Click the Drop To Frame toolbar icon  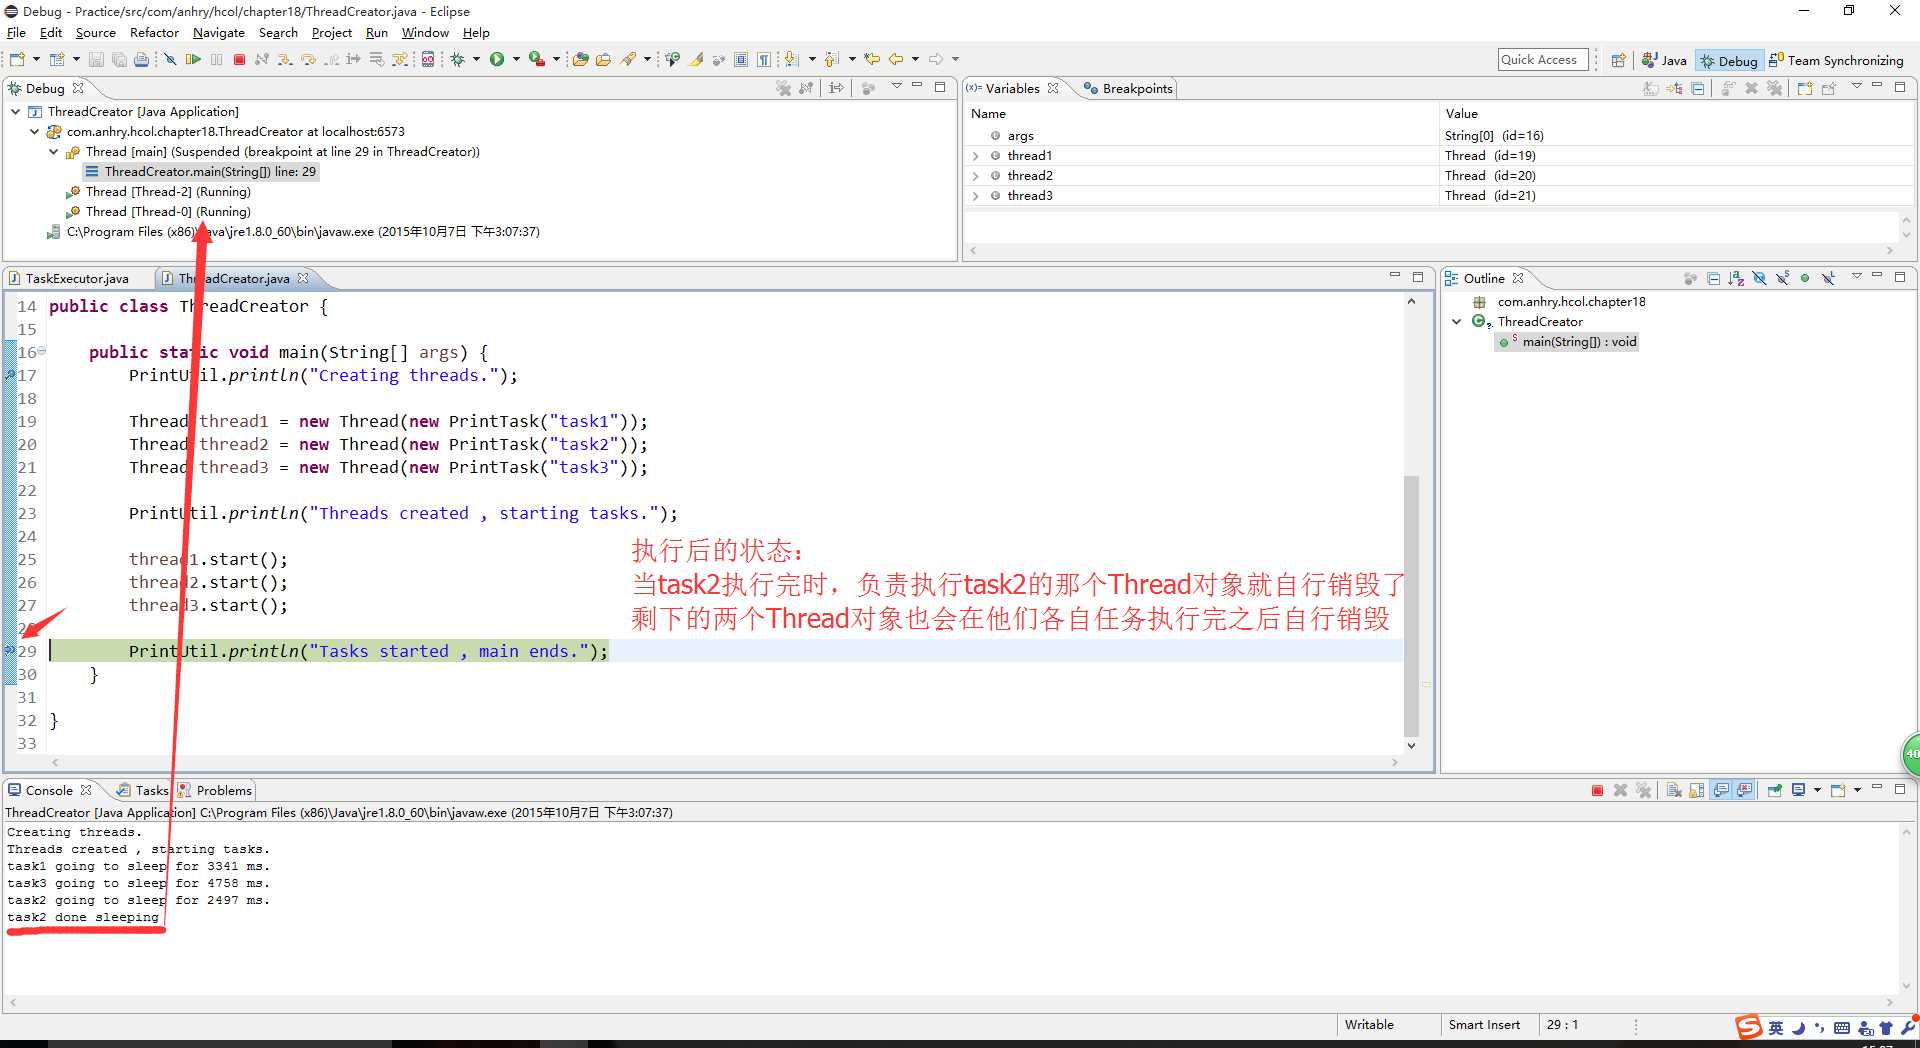click(x=377, y=60)
